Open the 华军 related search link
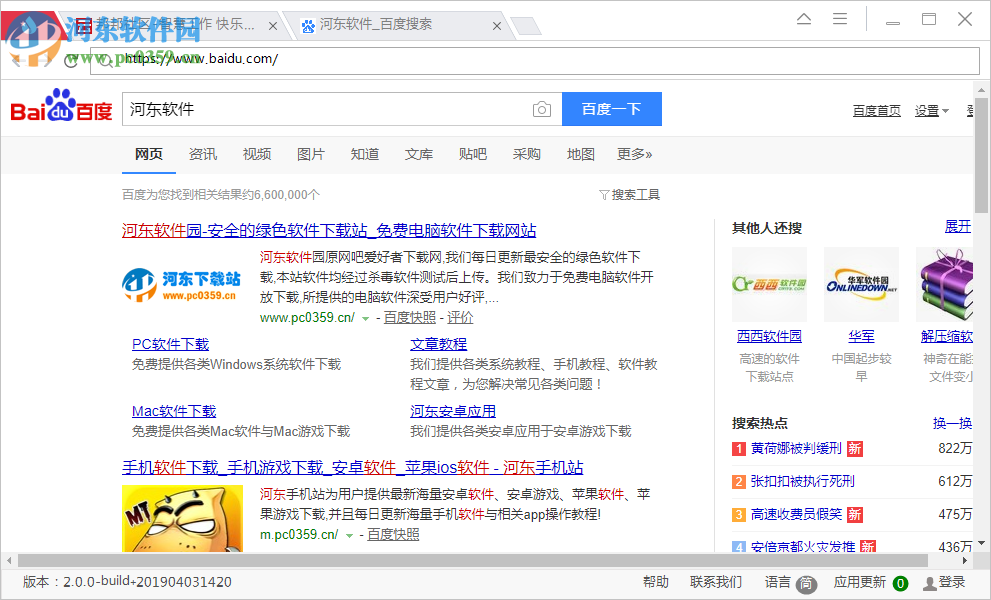Viewport: 991px width, 600px height. [x=861, y=336]
